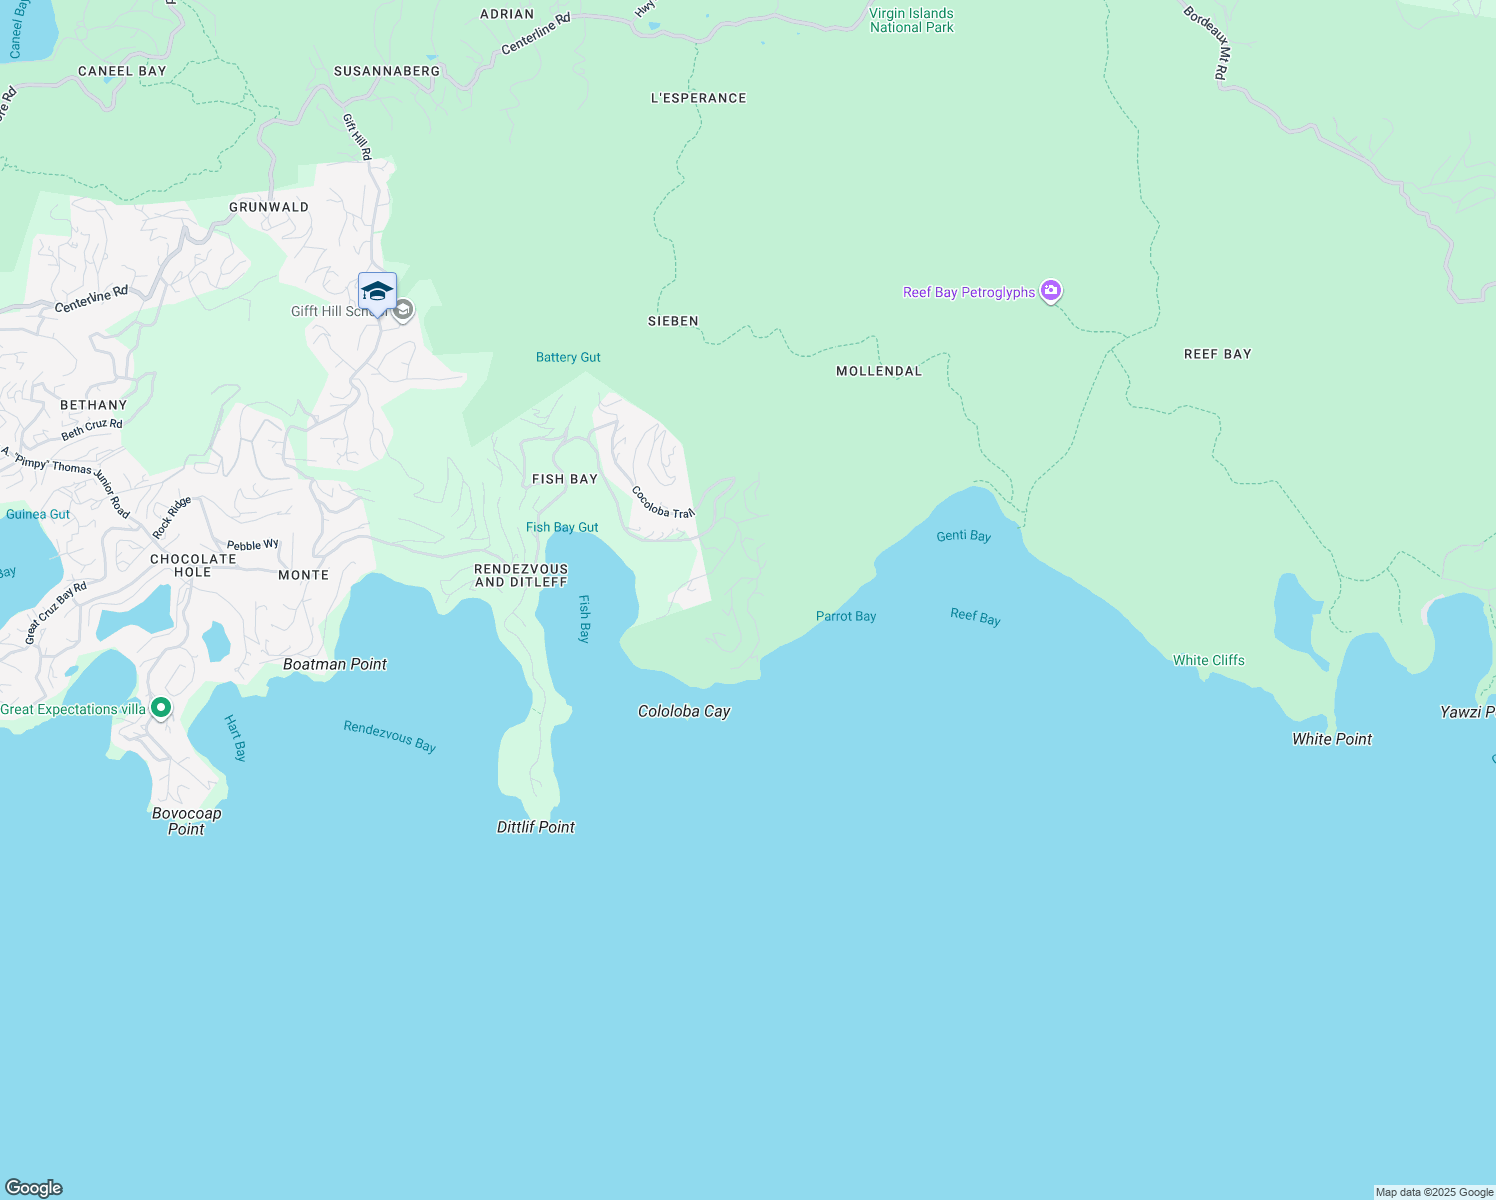The width and height of the screenshot is (1496, 1200).
Task: Click the Fish Bay Gut label
Action: click(562, 527)
